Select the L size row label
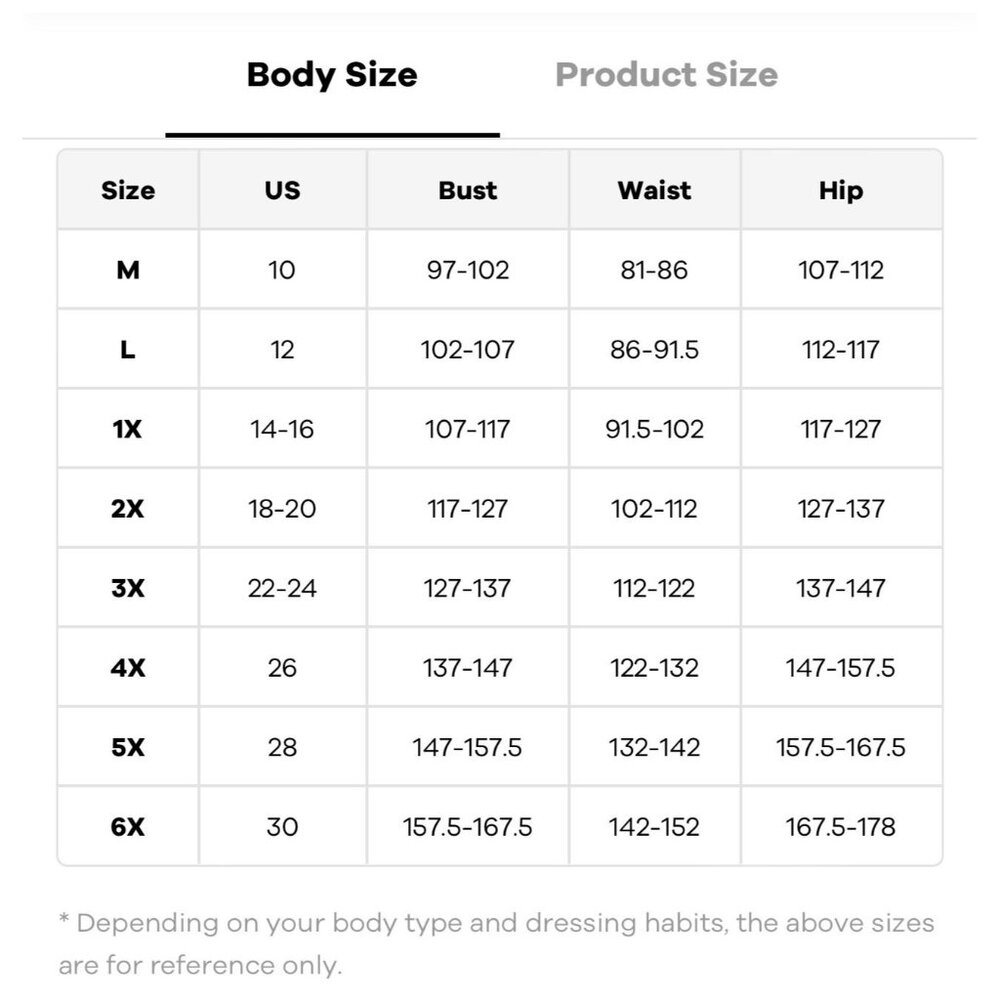The width and height of the screenshot is (1000, 1000). [128, 350]
